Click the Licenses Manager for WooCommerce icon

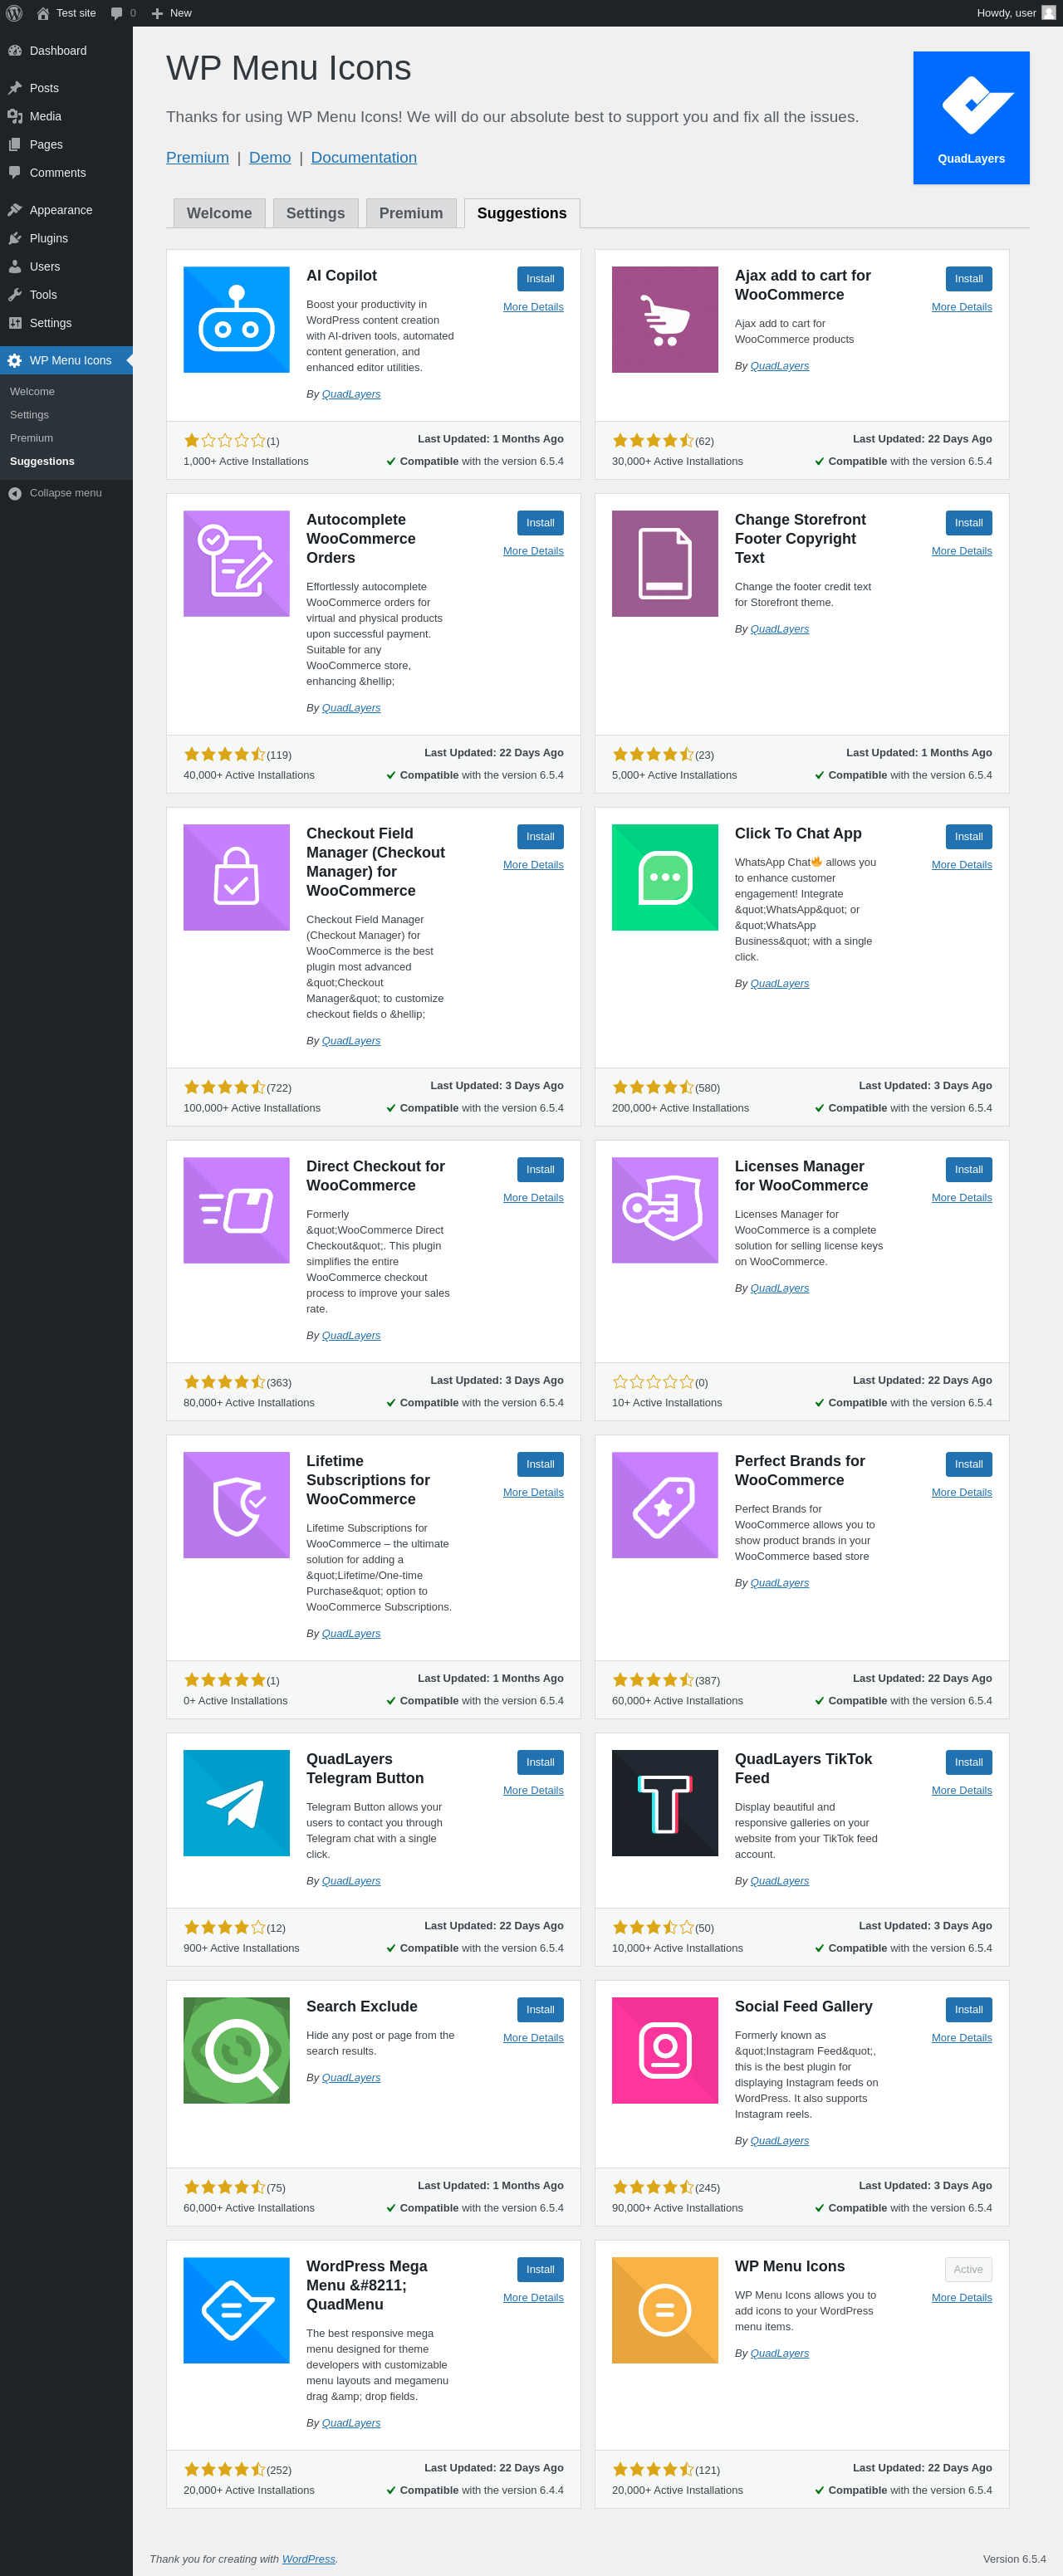tap(665, 1211)
